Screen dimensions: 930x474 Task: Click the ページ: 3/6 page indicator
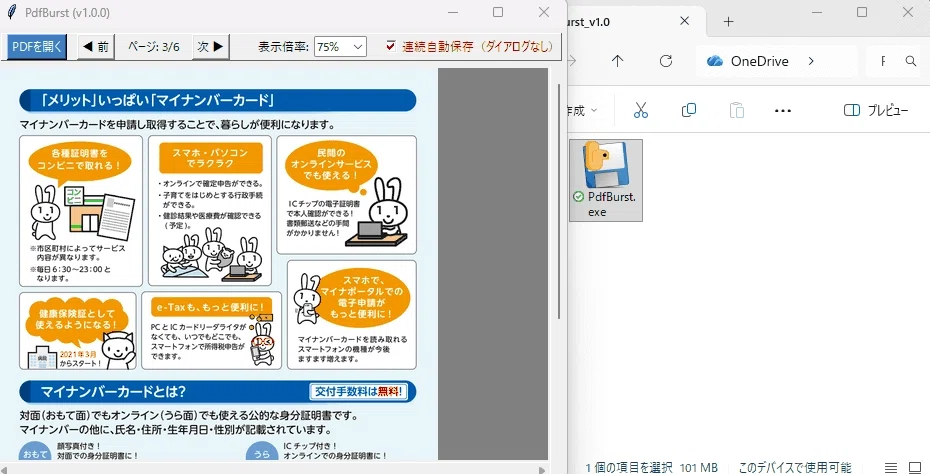pyautogui.click(x=154, y=47)
